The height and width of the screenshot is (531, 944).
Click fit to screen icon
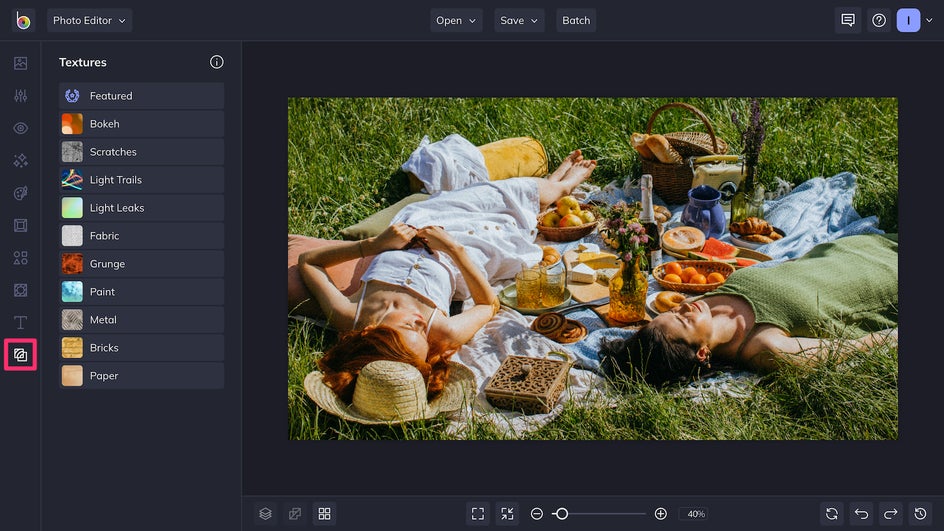pos(478,514)
